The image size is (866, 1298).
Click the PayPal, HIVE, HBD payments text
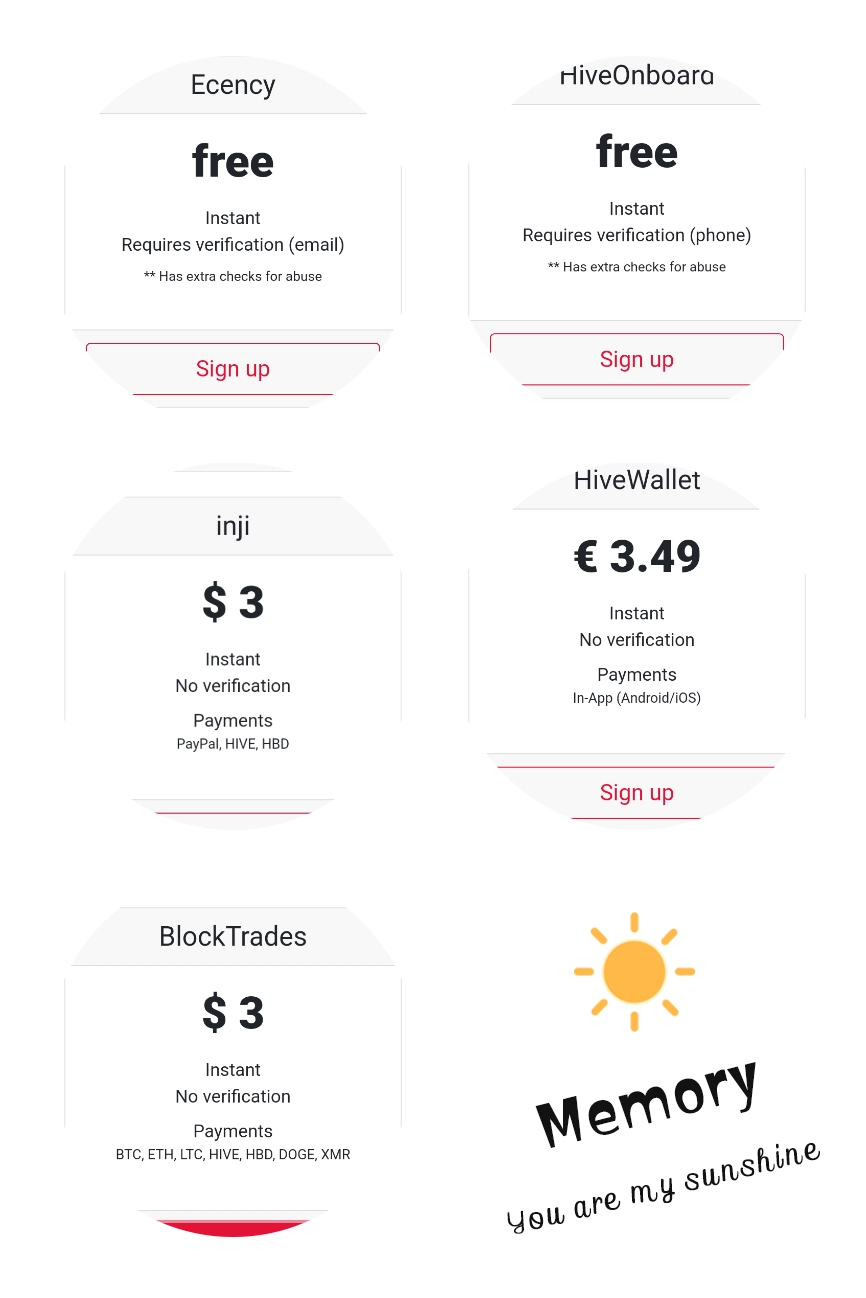click(233, 744)
